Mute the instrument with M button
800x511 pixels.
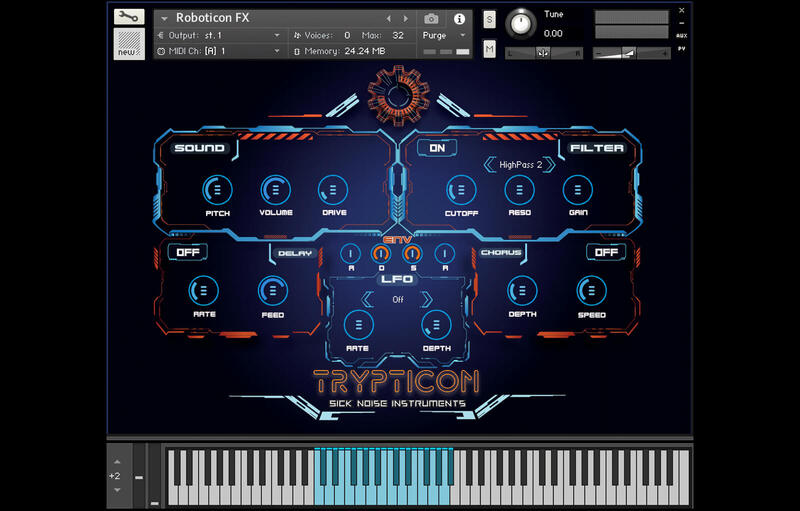(x=490, y=48)
